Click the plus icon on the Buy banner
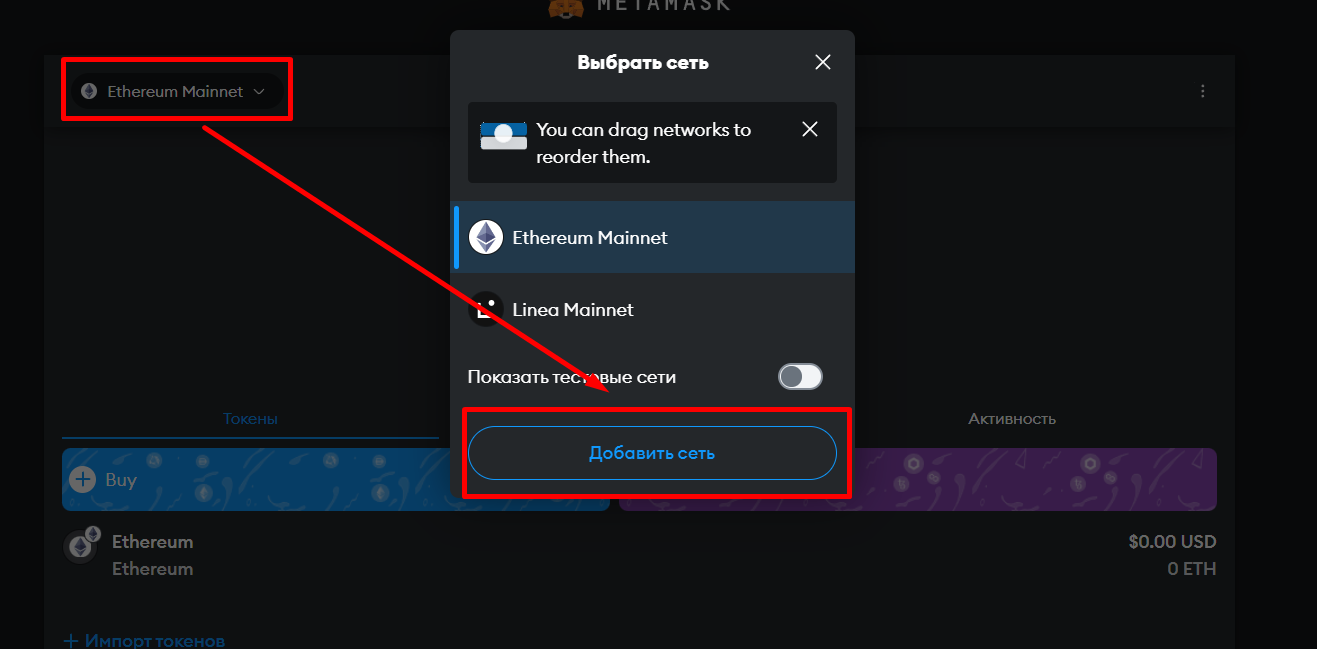Screen dimensions: 1317x649 pyautogui.click(x=82, y=480)
